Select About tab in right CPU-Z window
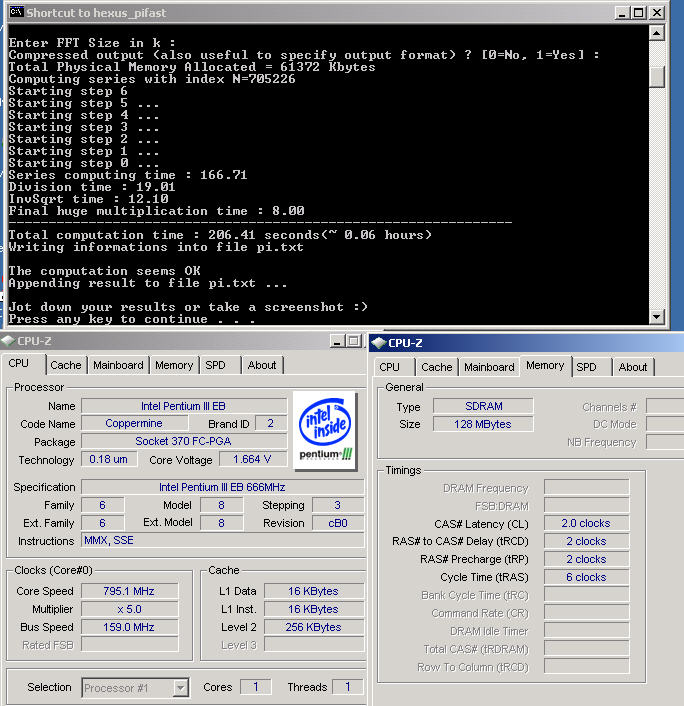This screenshot has height=706, width=684. pyautogui.click(x=633, y=367)
